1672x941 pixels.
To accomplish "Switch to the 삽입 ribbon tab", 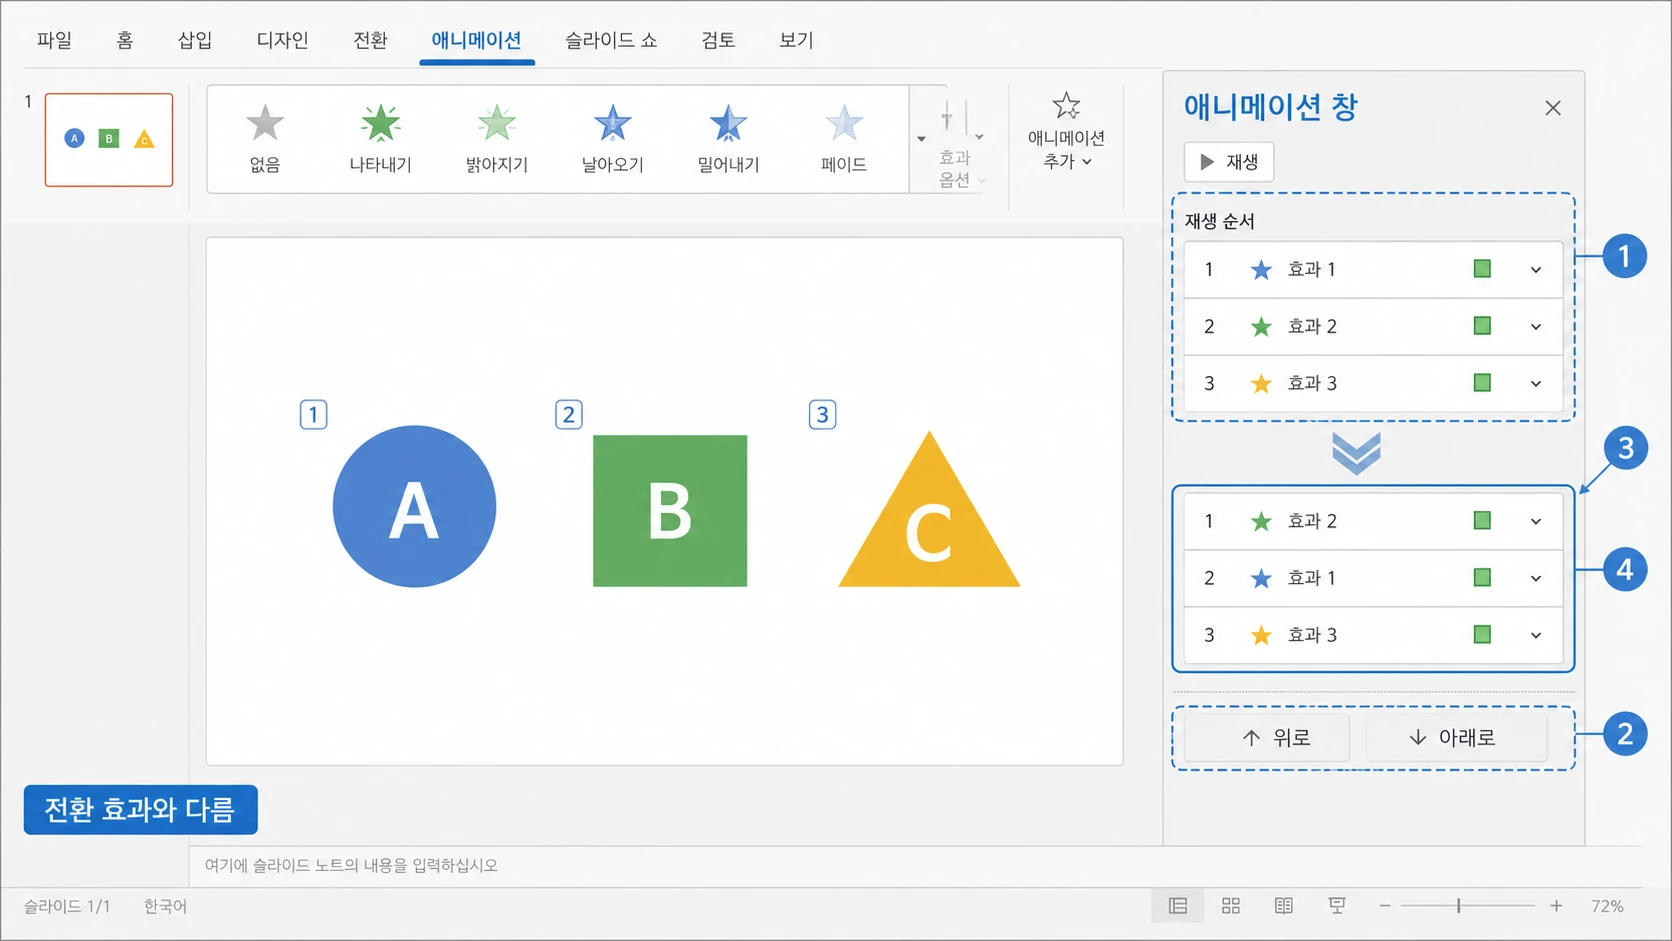I will (195, 40).
